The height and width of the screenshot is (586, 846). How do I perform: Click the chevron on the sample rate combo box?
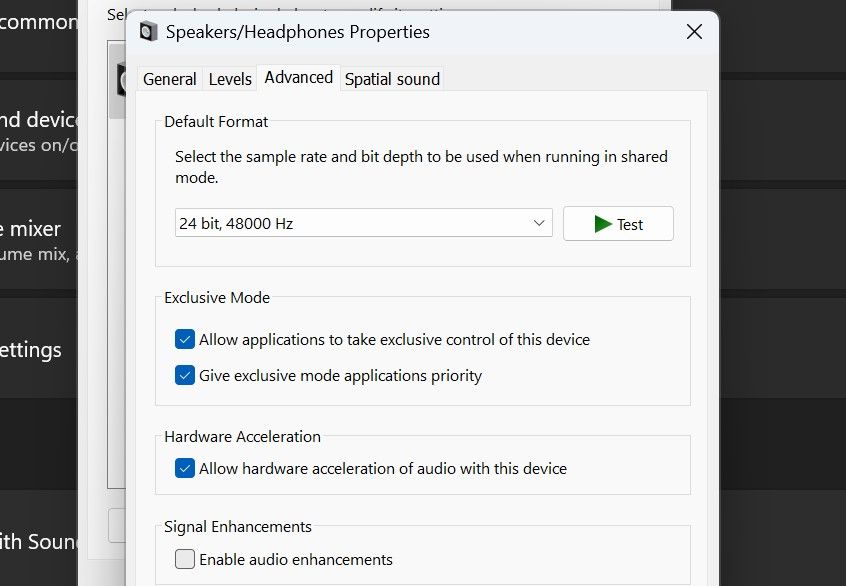click(537, 223)
